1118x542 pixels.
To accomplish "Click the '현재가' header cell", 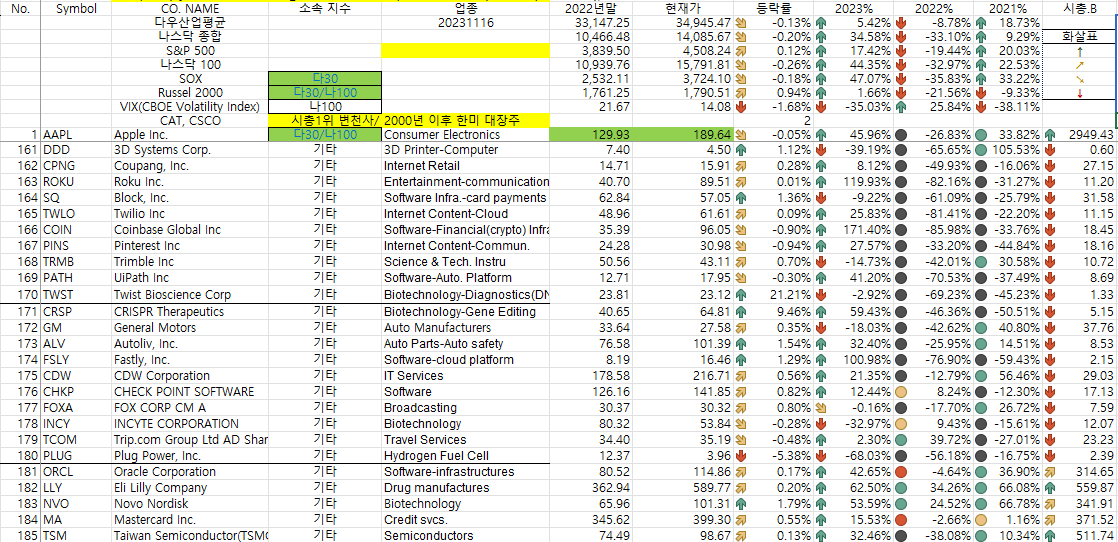I will 683,9.
